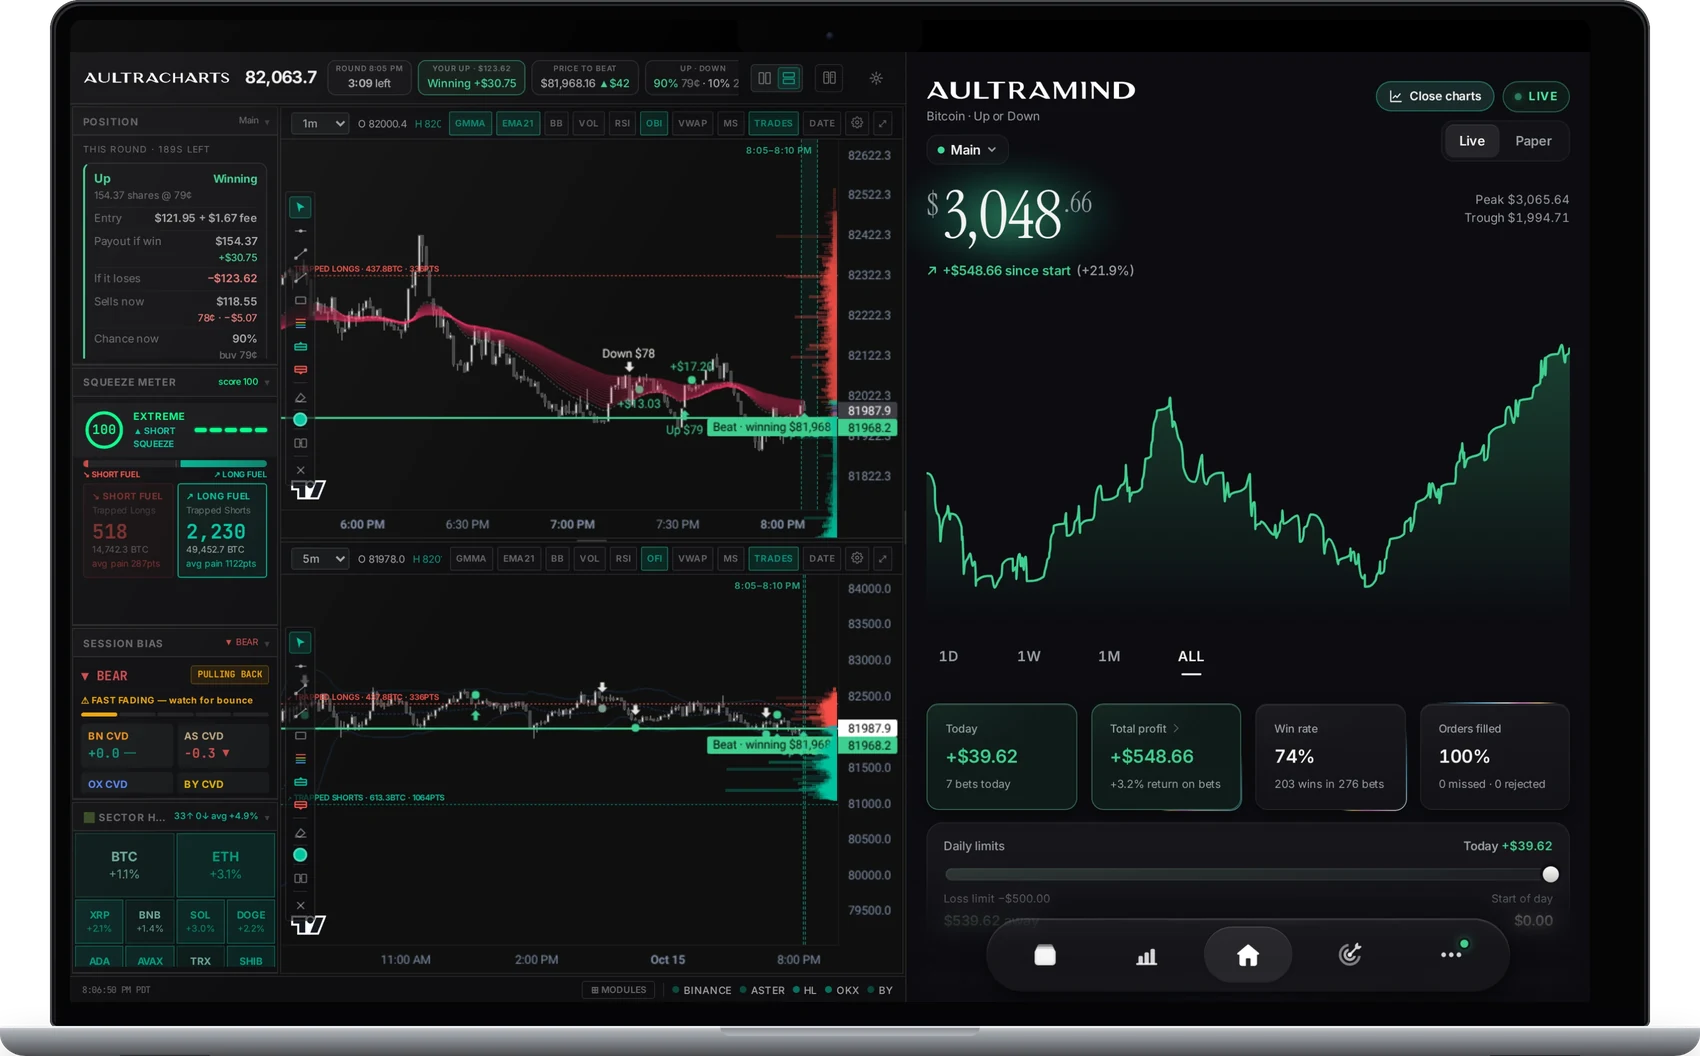Open the bar chart stats tab
Viewport: 1700px width, 1056px height.
1147,956
